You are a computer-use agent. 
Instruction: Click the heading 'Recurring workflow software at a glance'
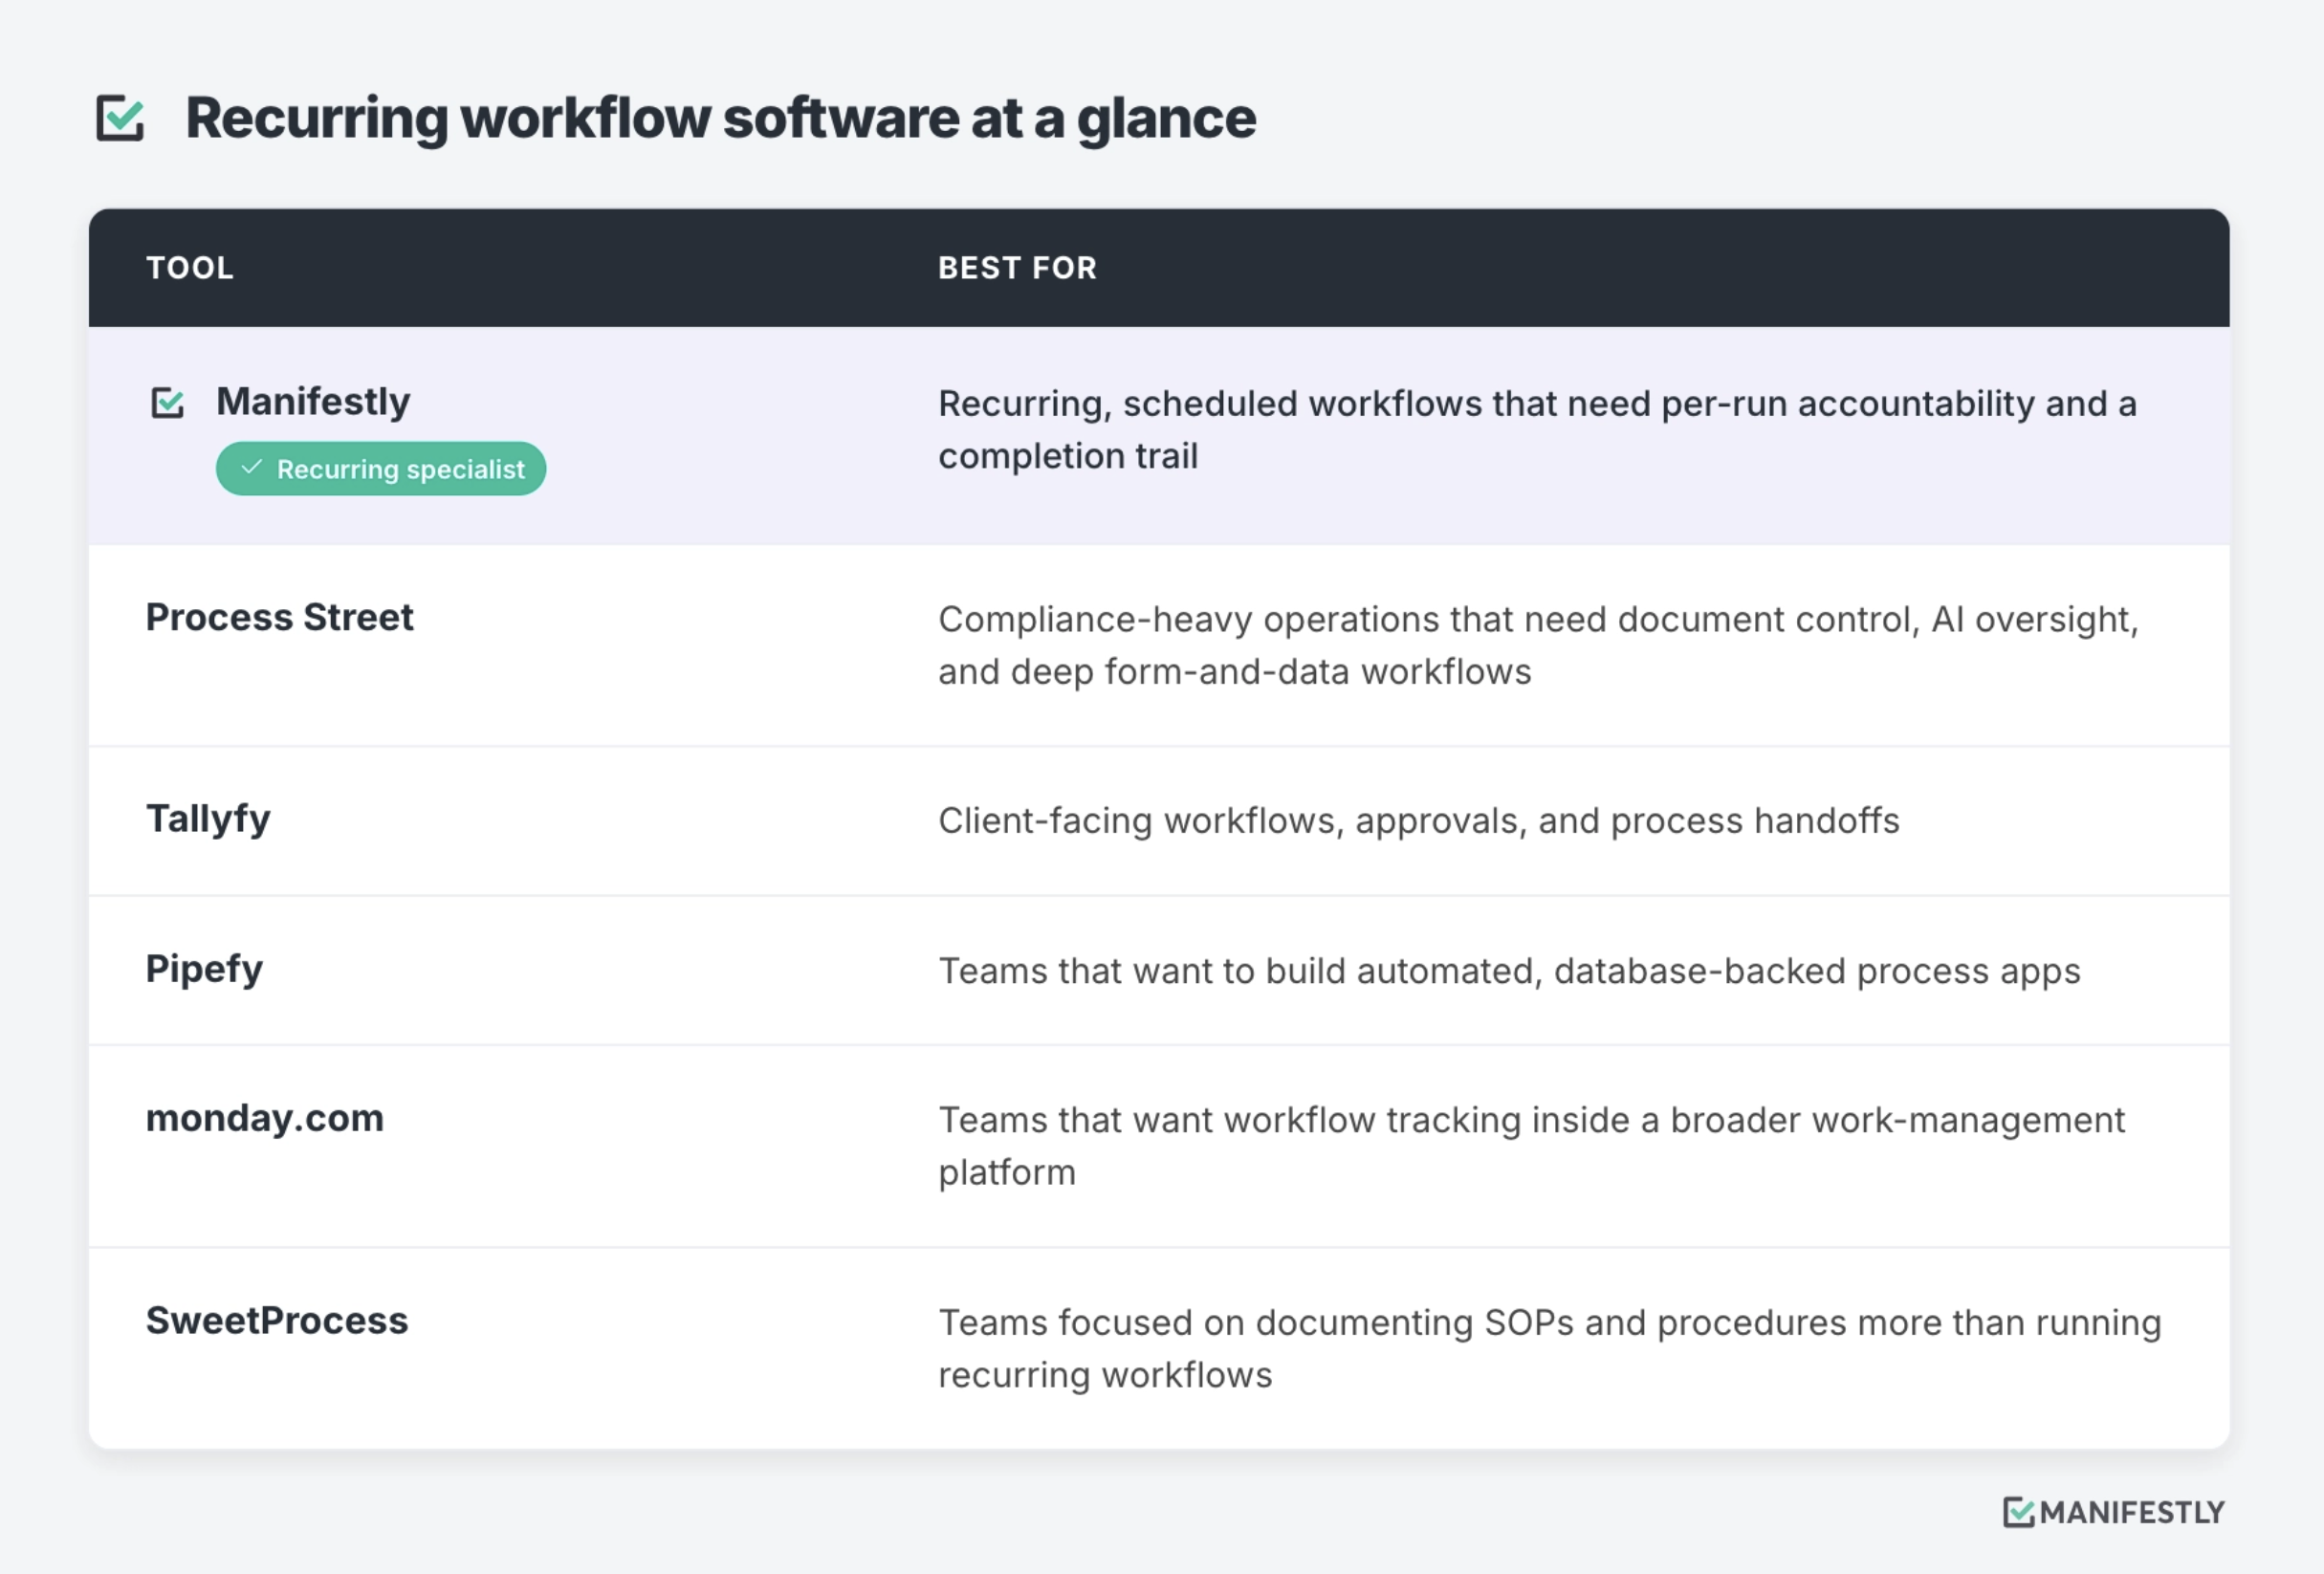720,118
